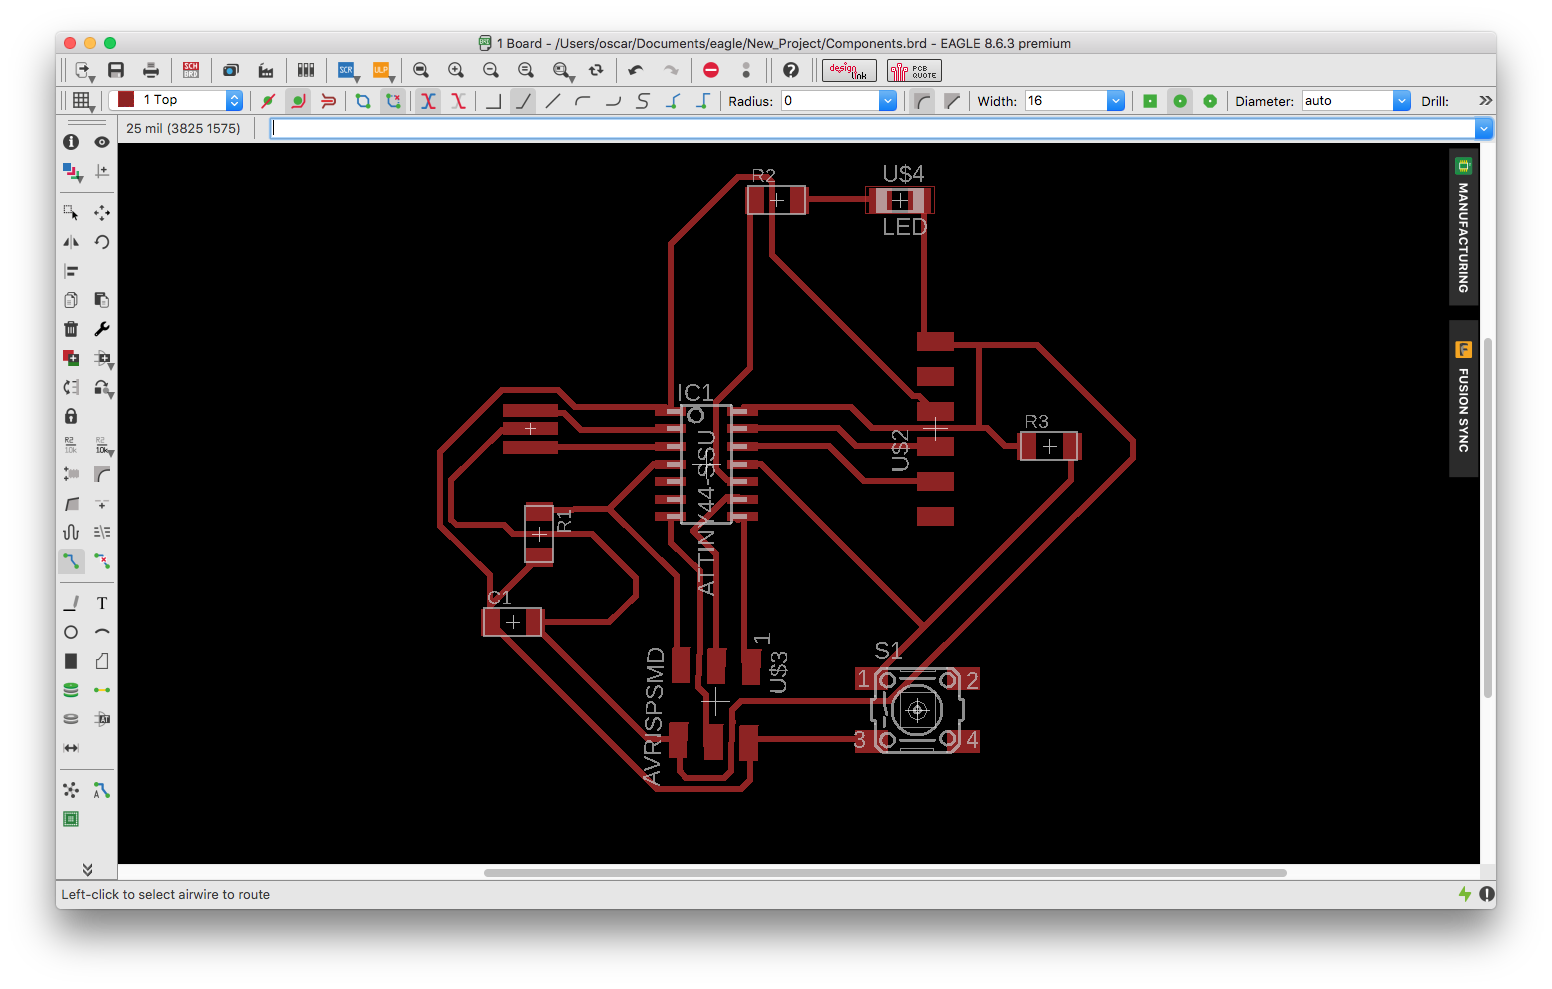
Task: Click the Info tool icon
Action: (x=71, y=142)
